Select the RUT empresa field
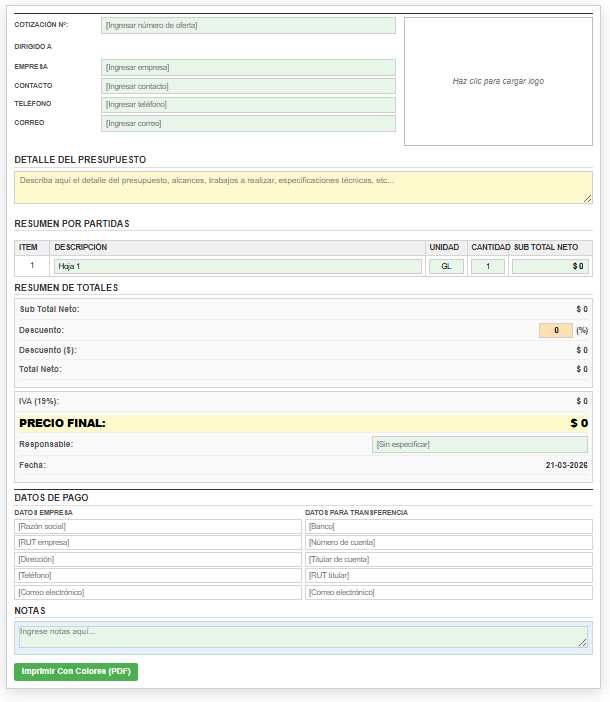The image size is (610, 702). 158,542
